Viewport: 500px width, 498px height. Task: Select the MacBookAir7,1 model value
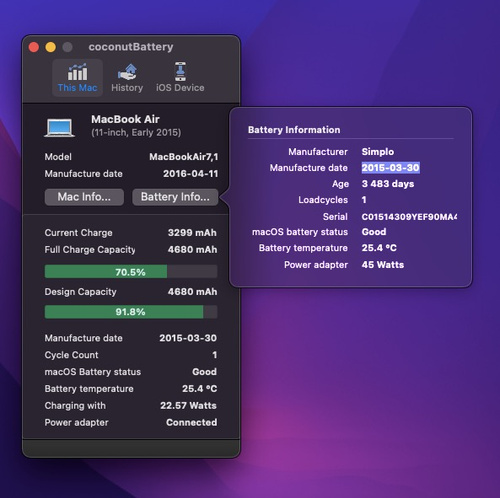click(x=184, y=157)
